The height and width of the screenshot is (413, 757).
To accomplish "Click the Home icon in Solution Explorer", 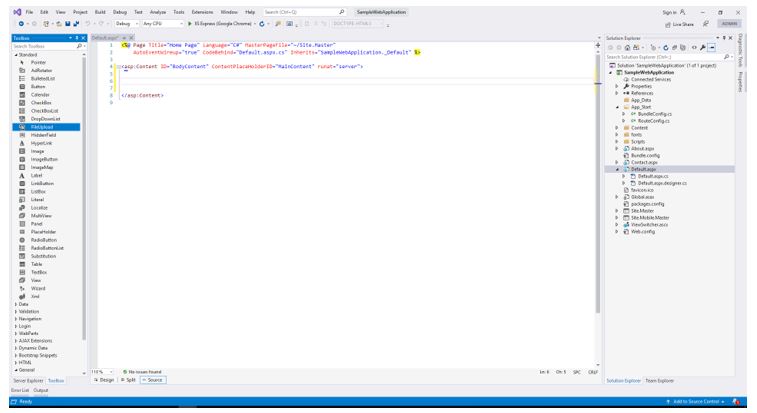I will coord(627,47).
